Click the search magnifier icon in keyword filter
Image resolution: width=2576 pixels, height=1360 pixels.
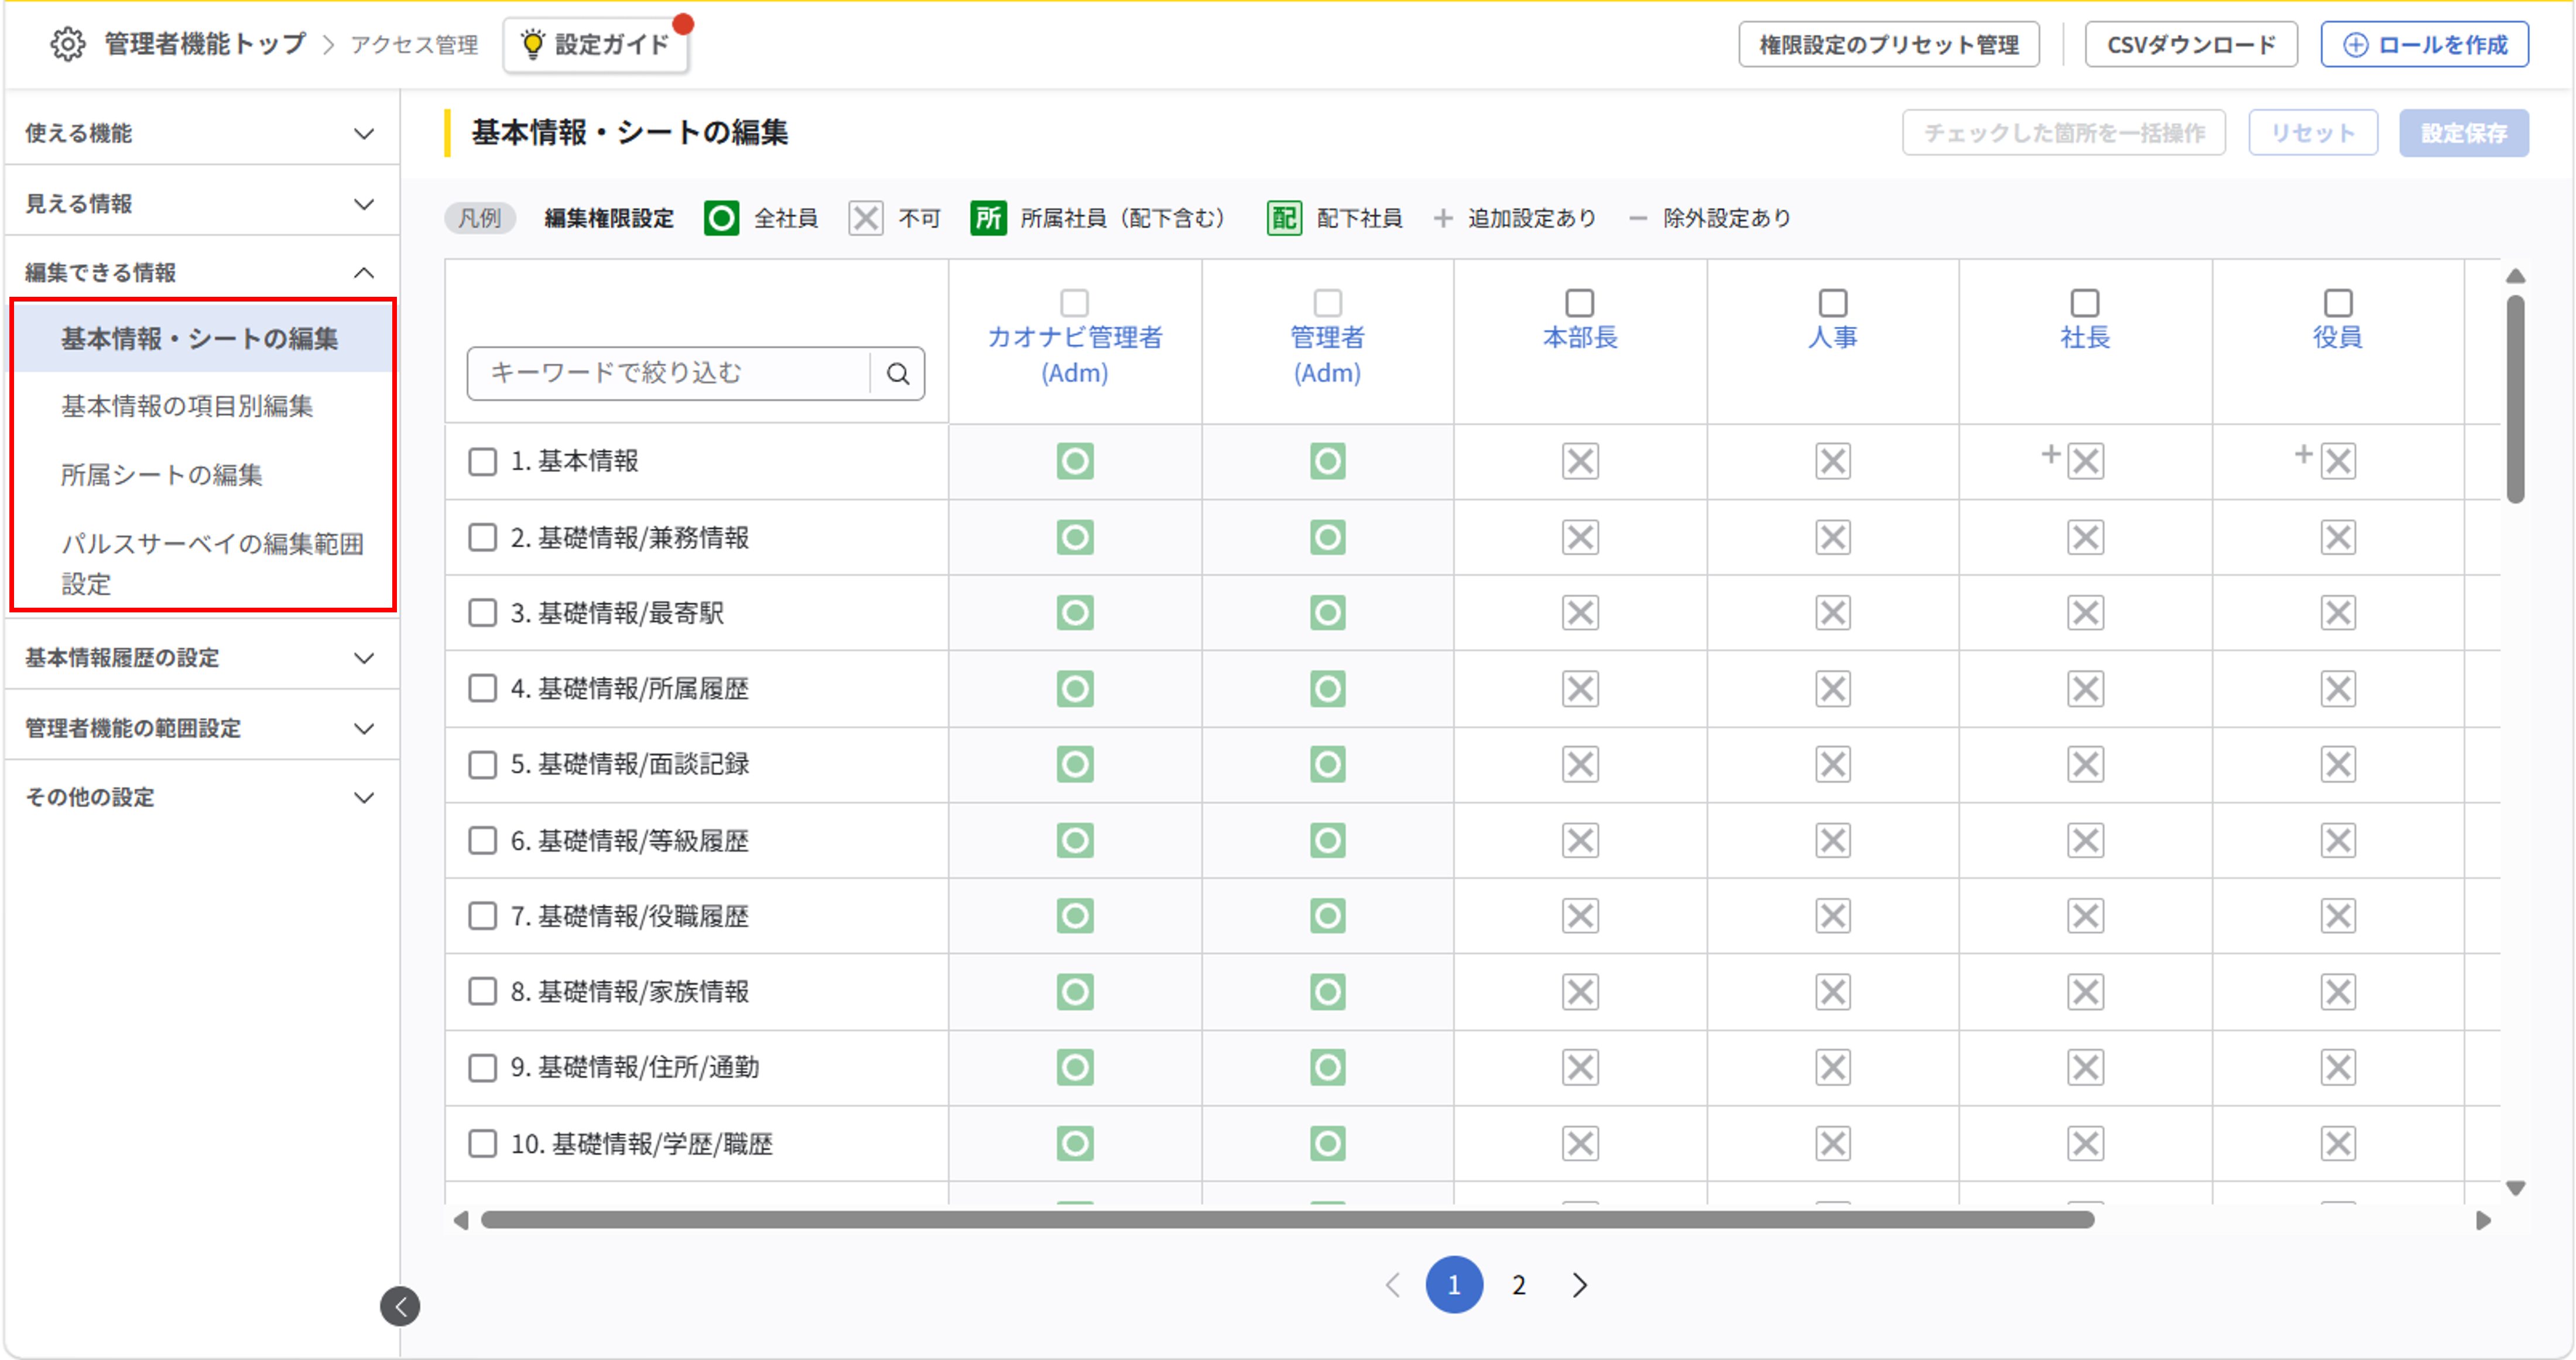[x=898, y=373]
